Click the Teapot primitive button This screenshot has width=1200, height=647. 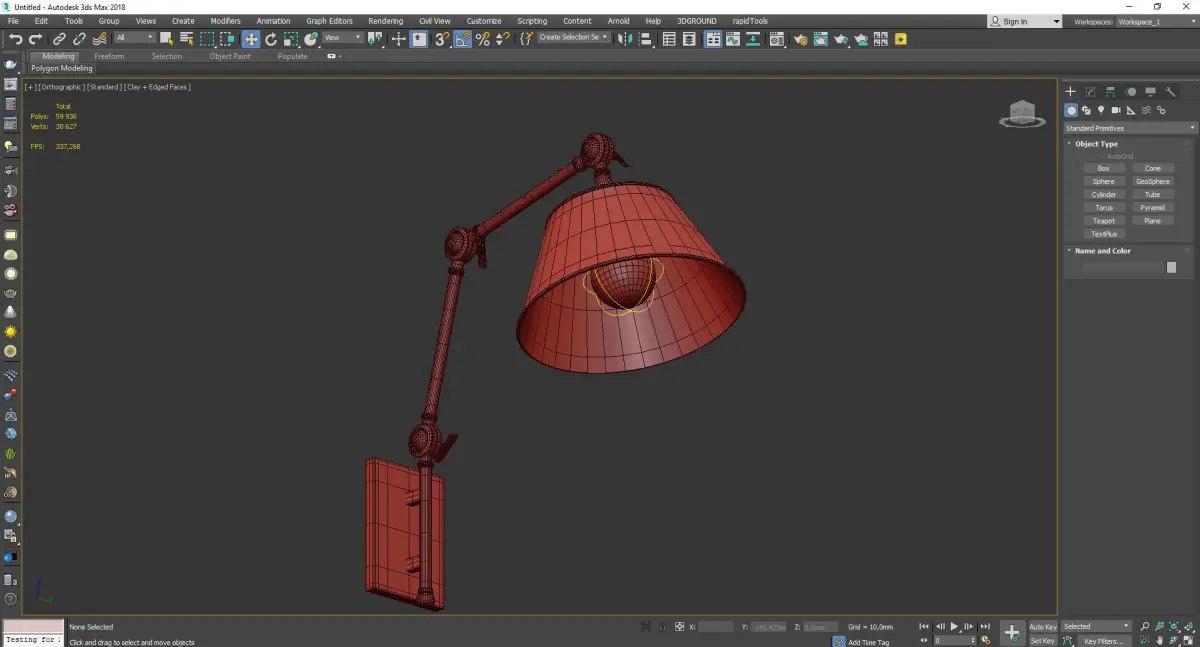click(1104, 221)
